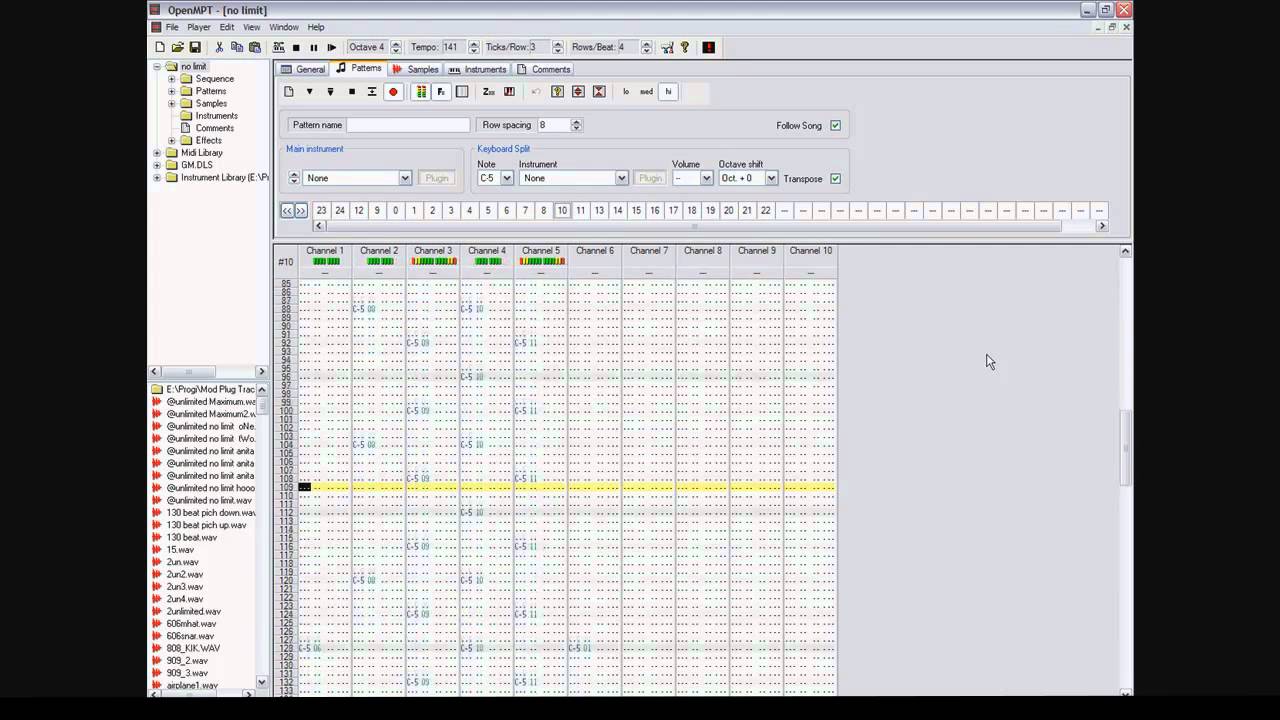Save the module with the floppy icon

click(x=195, y=47)
